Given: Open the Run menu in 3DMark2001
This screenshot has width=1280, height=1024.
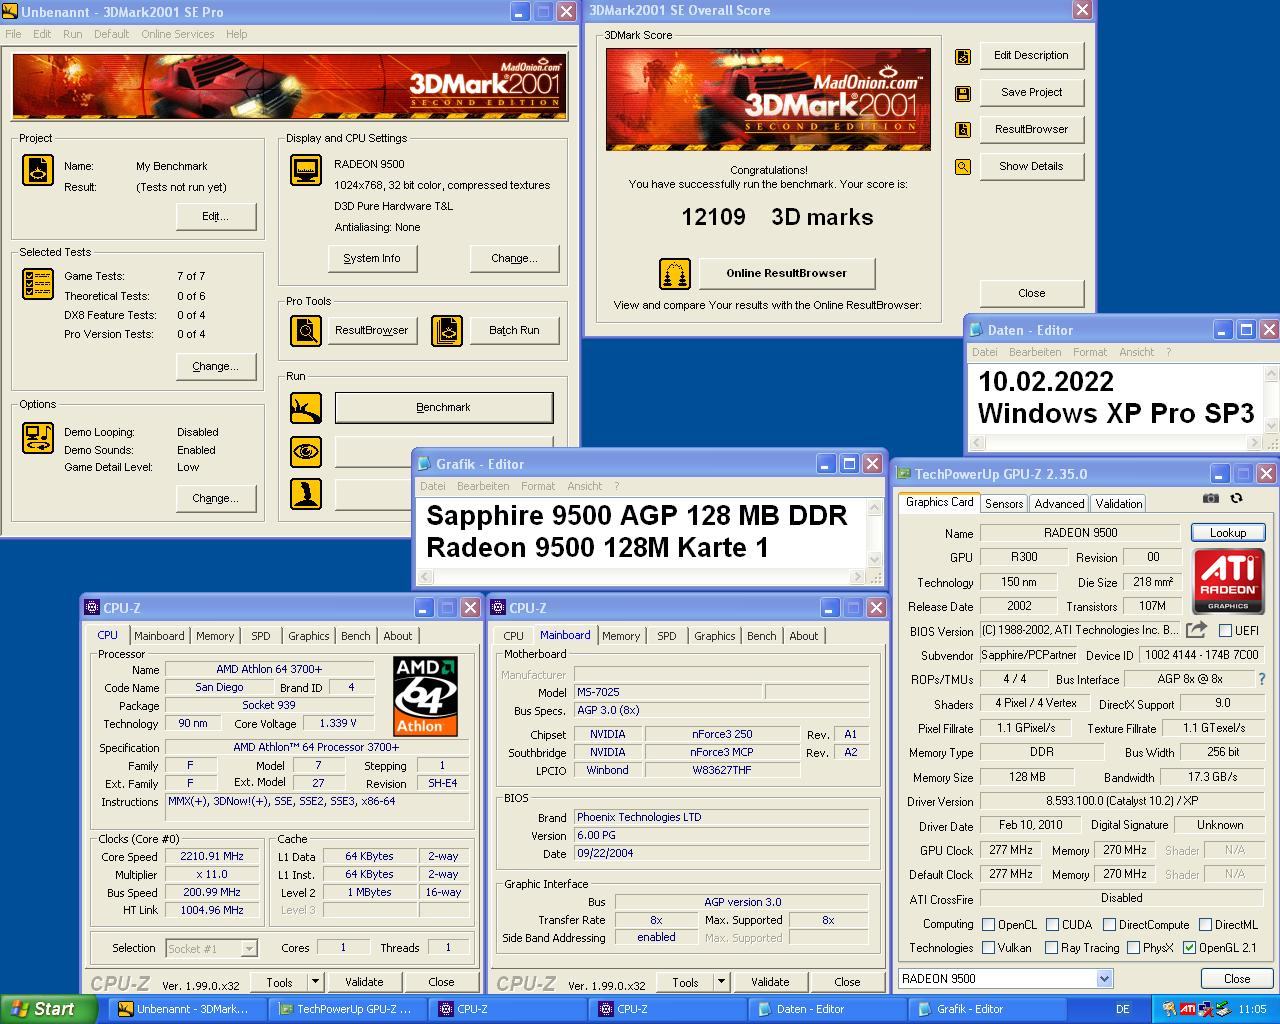Looking at the screenshot, I should point(73,34).
